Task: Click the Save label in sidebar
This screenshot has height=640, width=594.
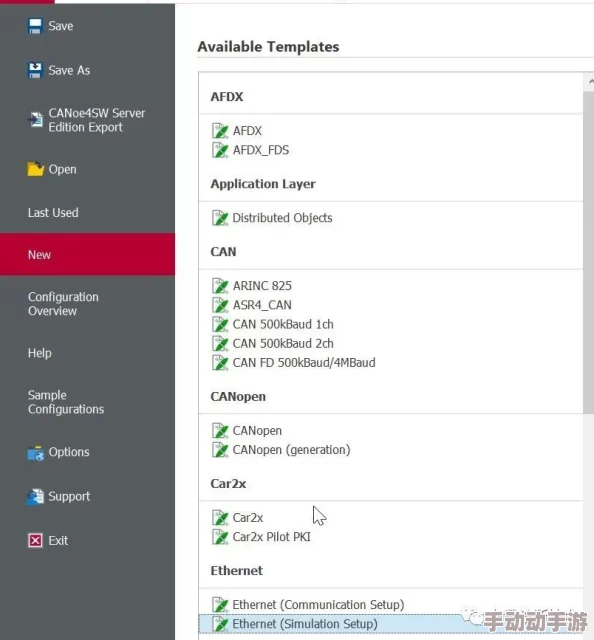Action: [61, 26]
